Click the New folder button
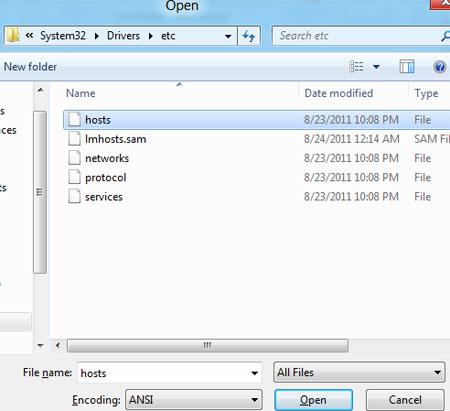The image size is (450, 411). pyautogui.click(x=30, y=67)
